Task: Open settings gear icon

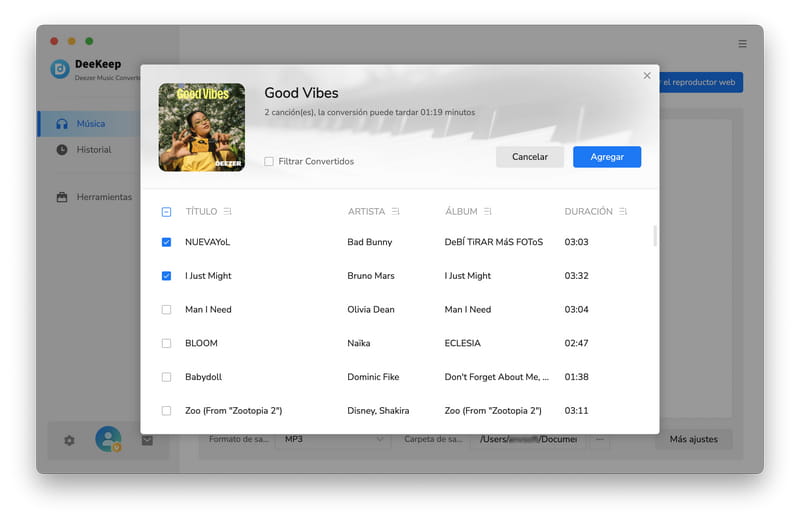Action: (x=69, y=440)
